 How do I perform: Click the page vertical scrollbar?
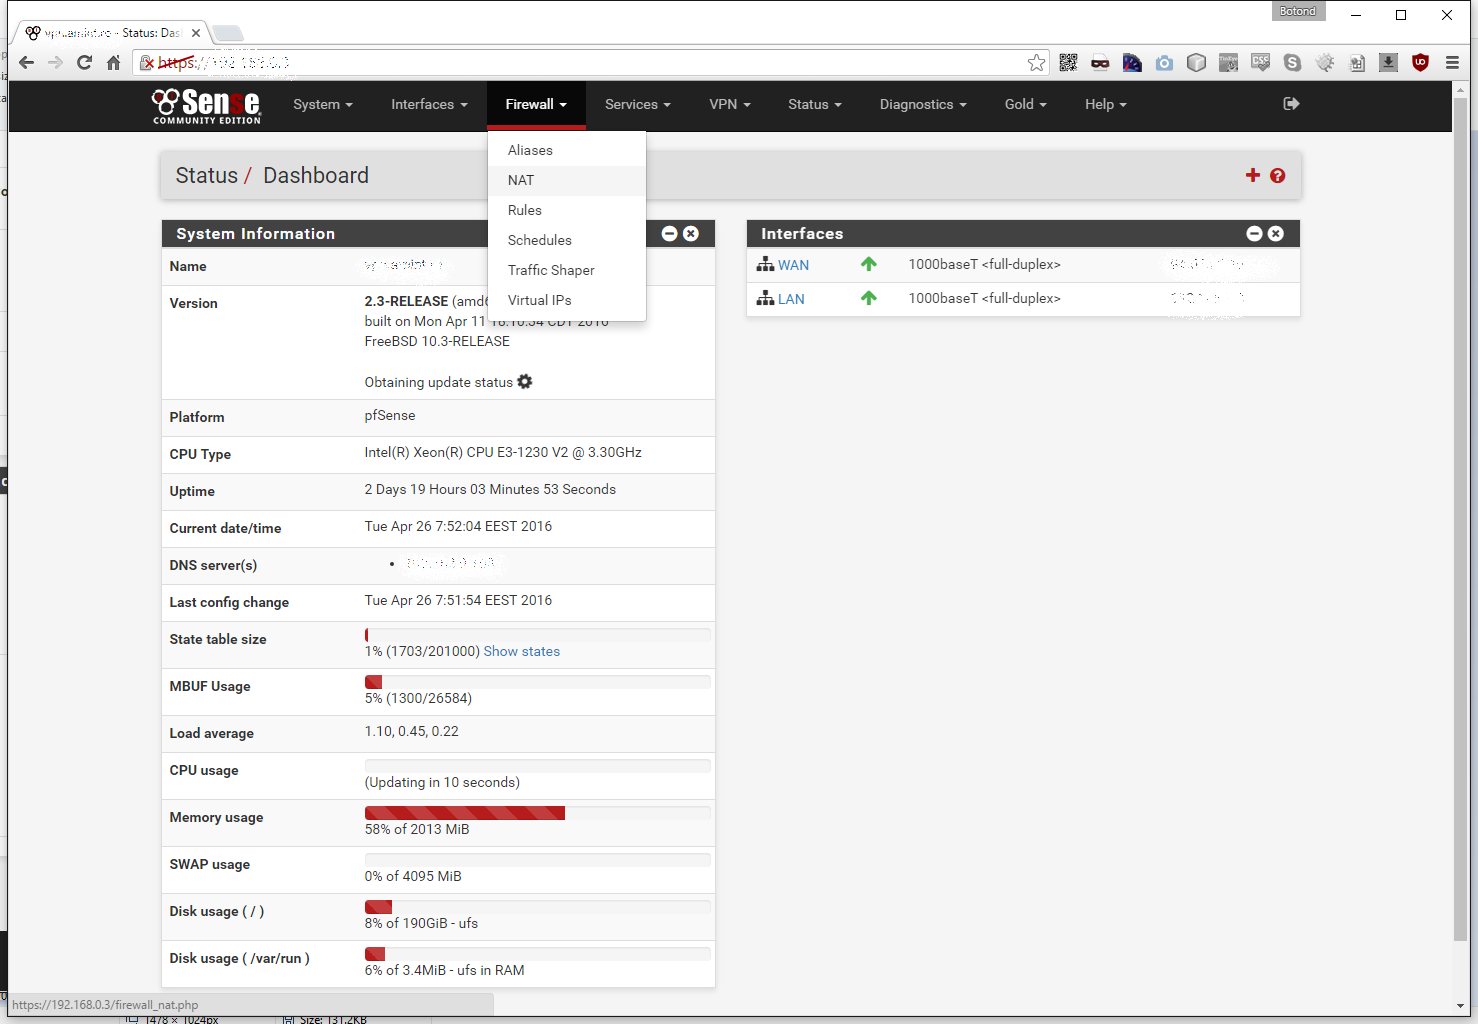pyautogui.click(x=1461, y=520)
